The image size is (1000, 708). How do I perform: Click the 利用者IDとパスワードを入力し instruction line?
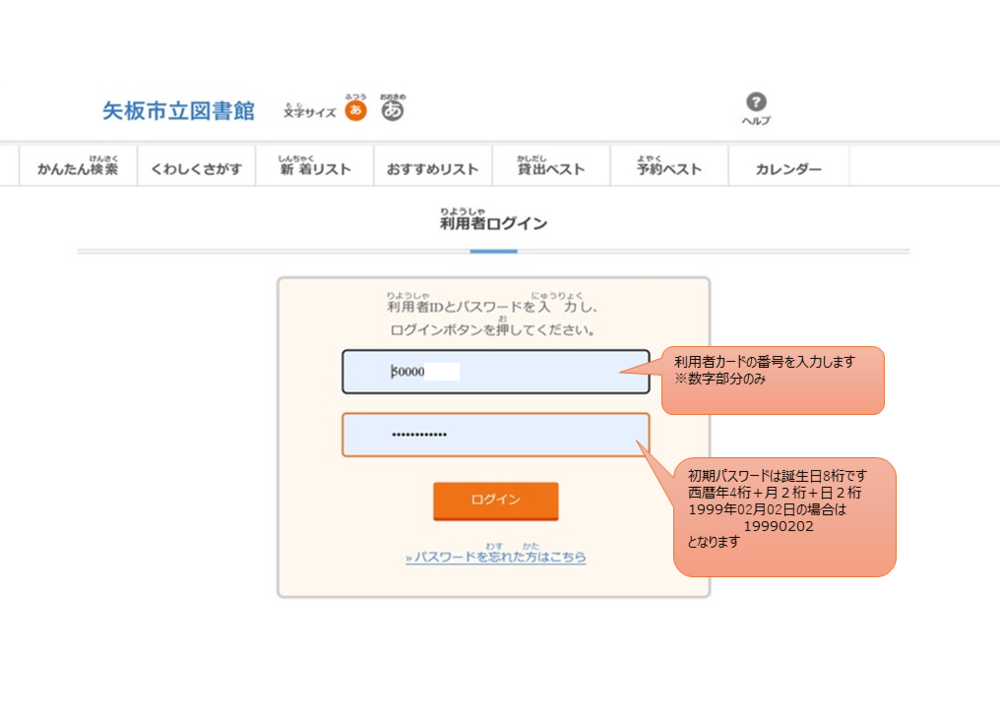pos(492,305)
